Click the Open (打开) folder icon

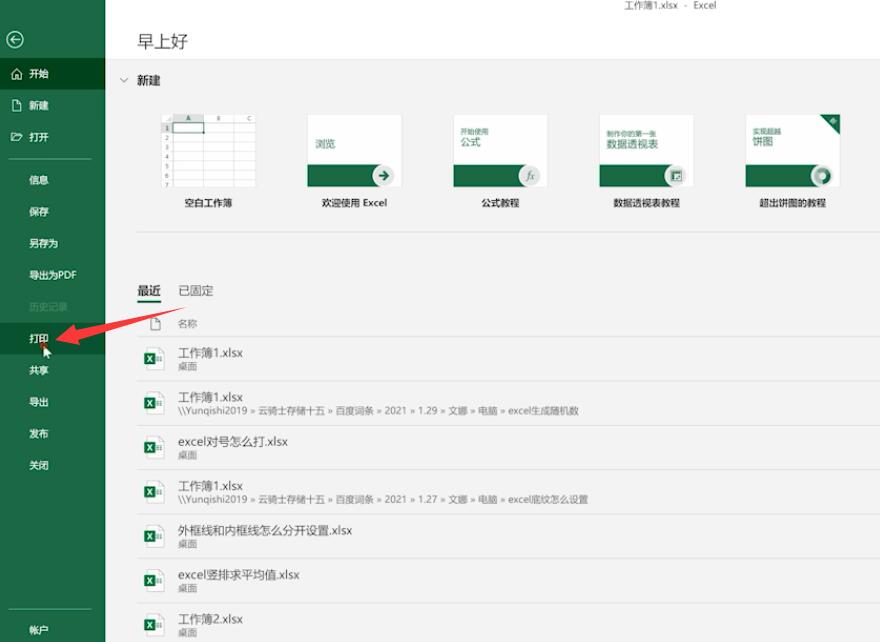[x=17, y=137]
